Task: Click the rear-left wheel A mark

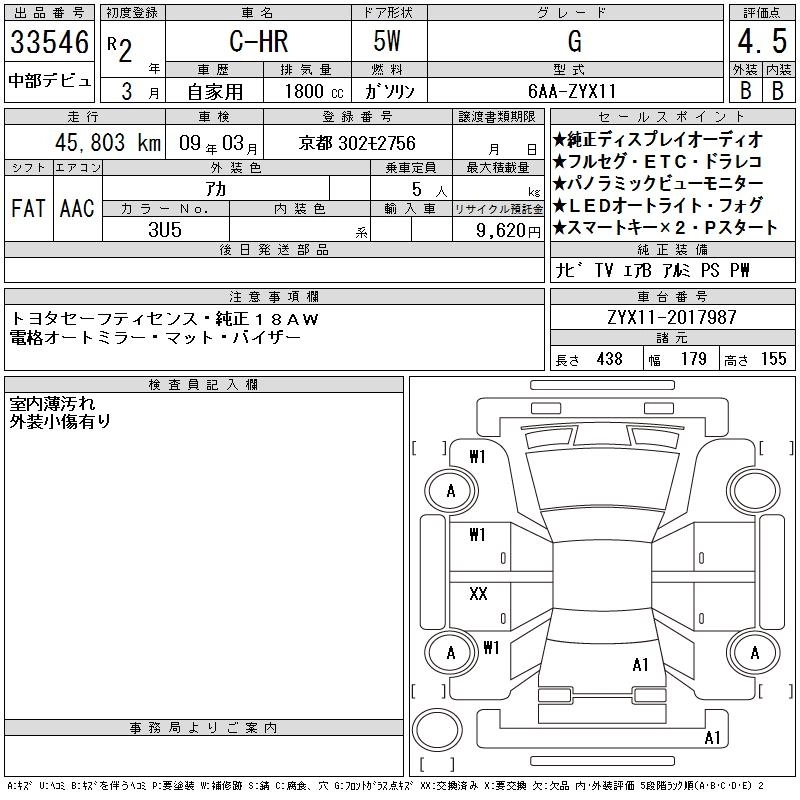Action: click(451, 653)
